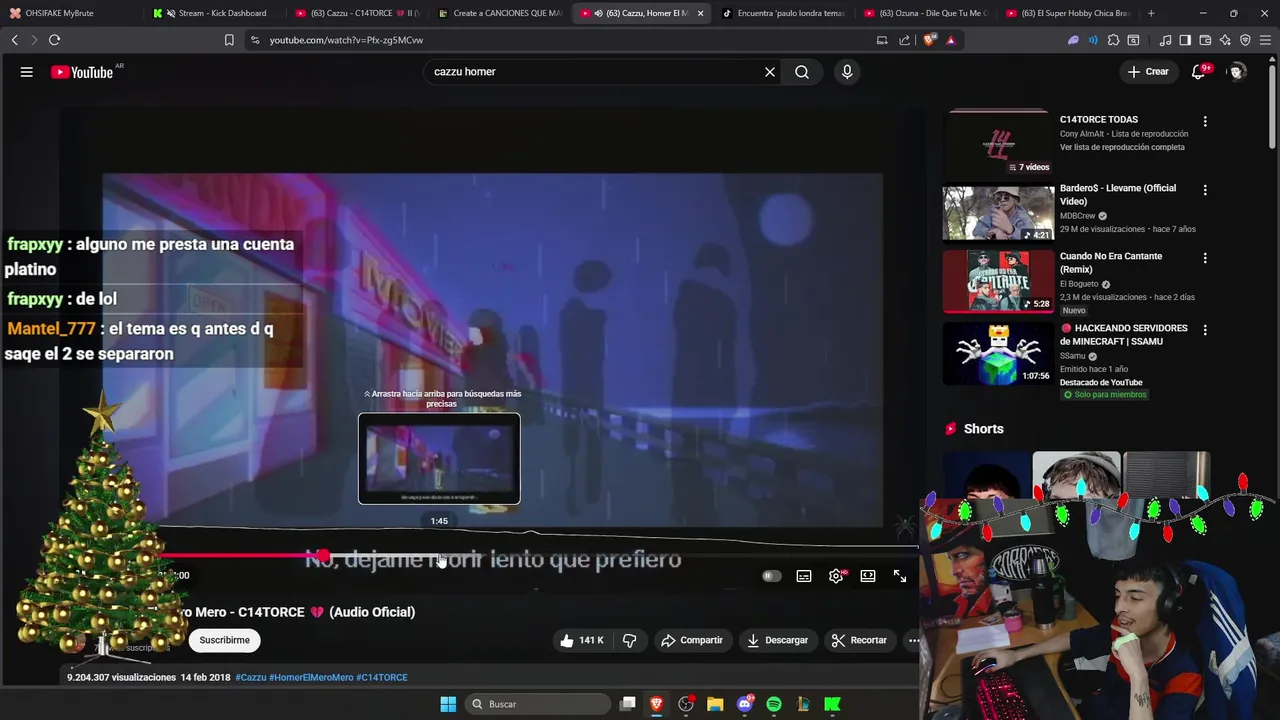Switch to theater mode

[x=868, y=576]
